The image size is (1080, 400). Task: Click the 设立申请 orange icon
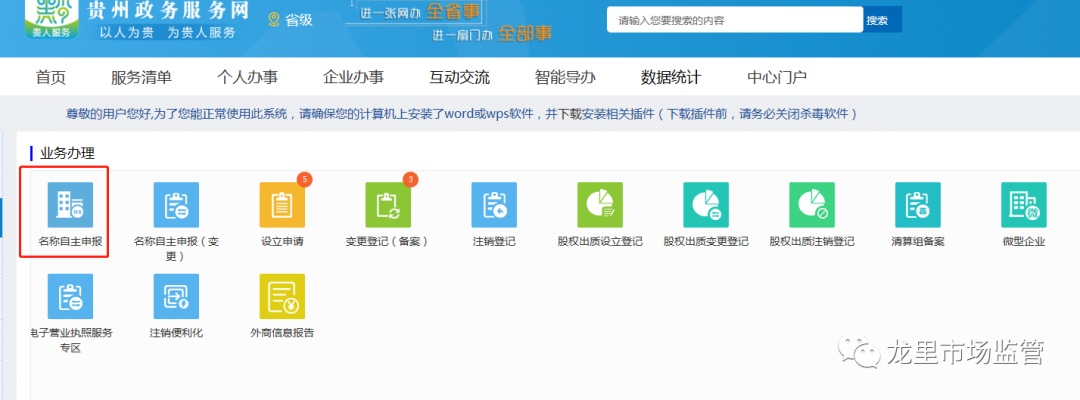(282, 205)
